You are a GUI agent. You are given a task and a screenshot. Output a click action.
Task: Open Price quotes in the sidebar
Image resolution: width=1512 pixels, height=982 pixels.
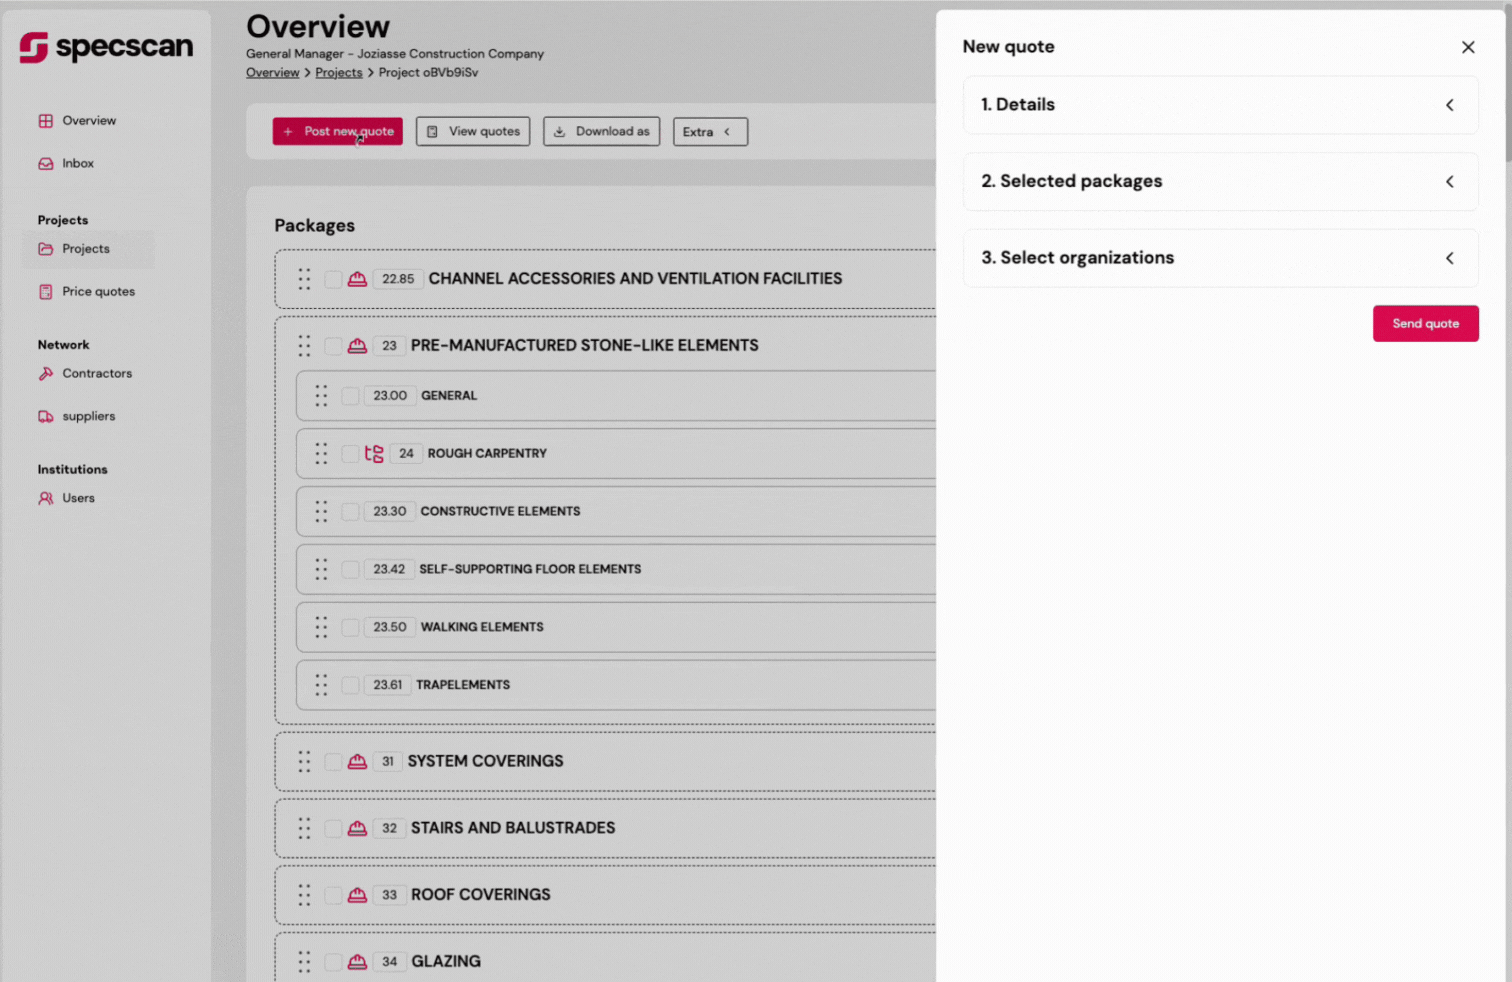tap(98, 292)
